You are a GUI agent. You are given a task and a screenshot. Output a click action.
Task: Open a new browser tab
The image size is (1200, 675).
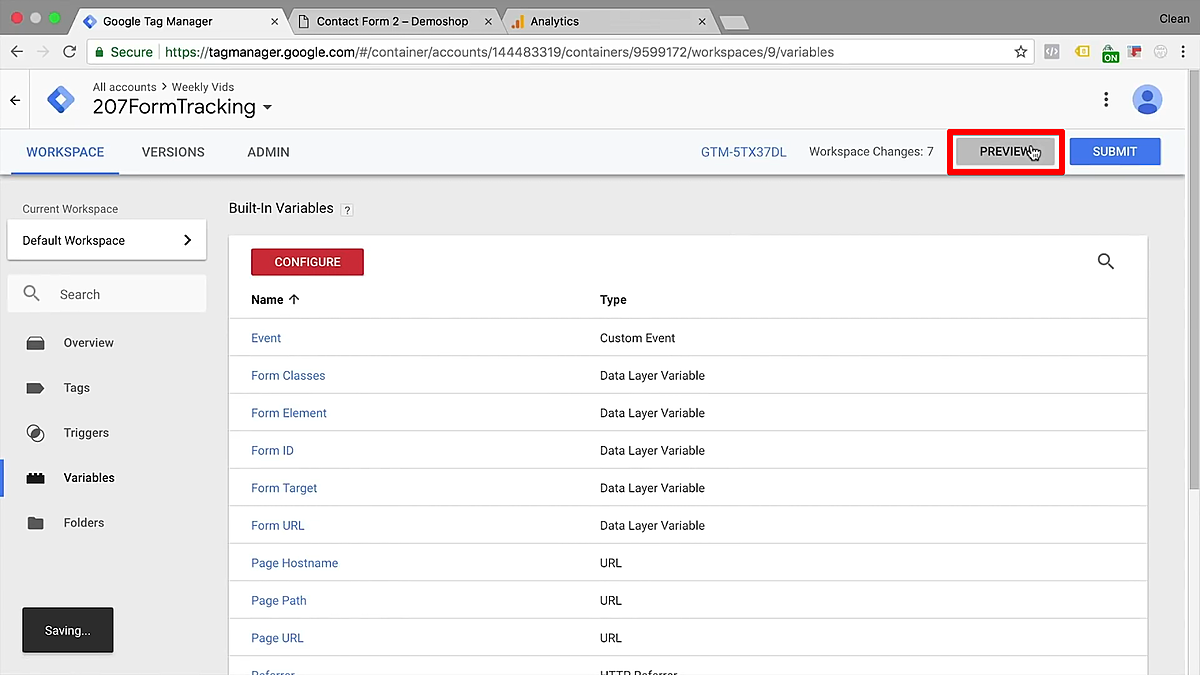(x=733, y=22)
